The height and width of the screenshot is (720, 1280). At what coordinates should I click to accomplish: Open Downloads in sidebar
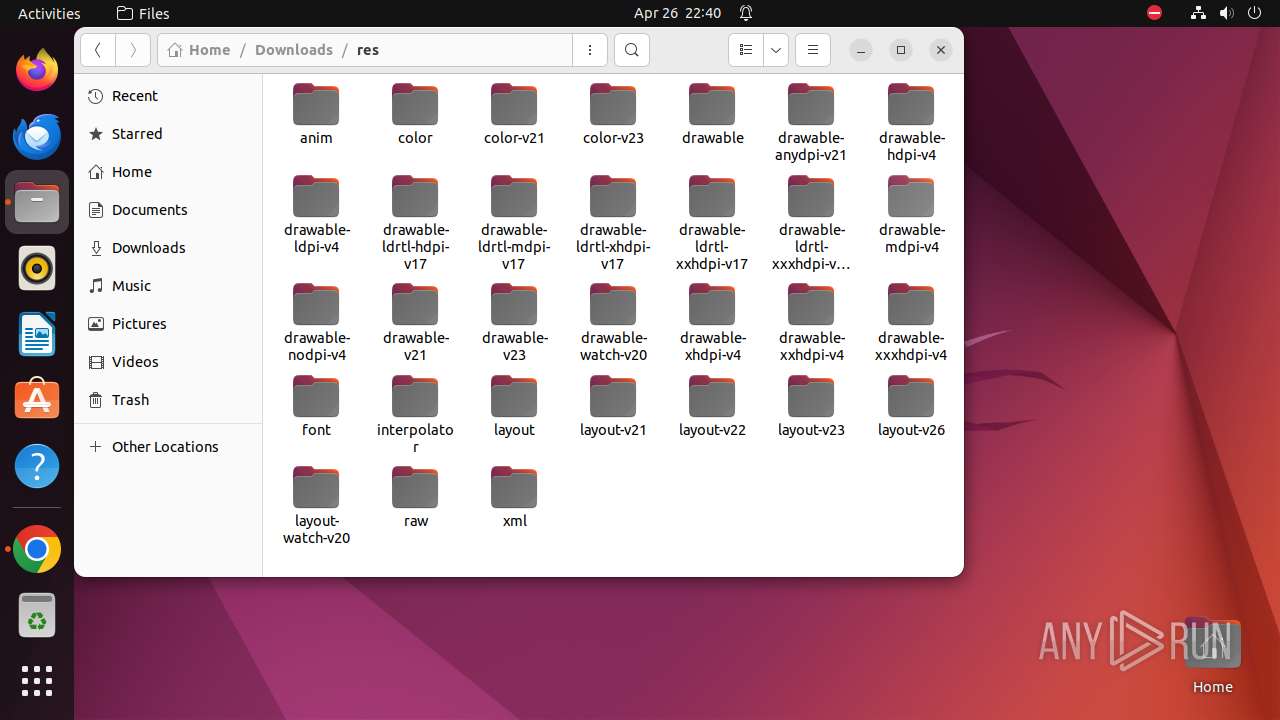tap(168, 248)
